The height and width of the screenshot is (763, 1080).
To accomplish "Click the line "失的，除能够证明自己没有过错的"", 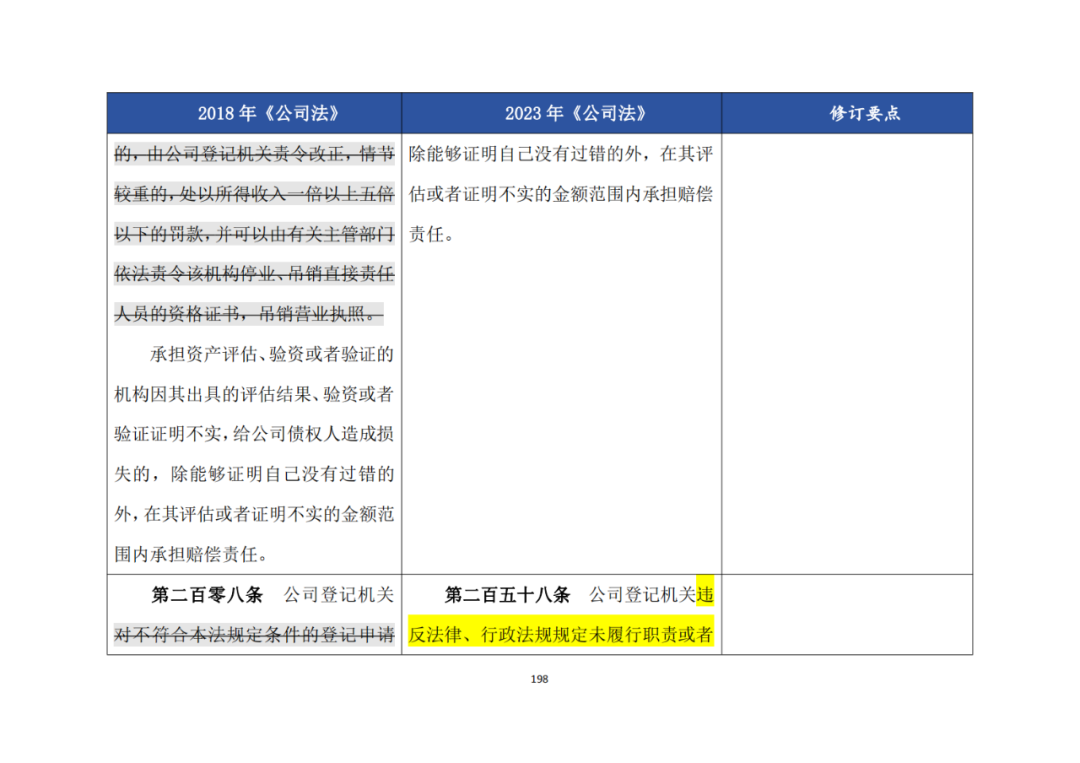I will coord(254,474).
